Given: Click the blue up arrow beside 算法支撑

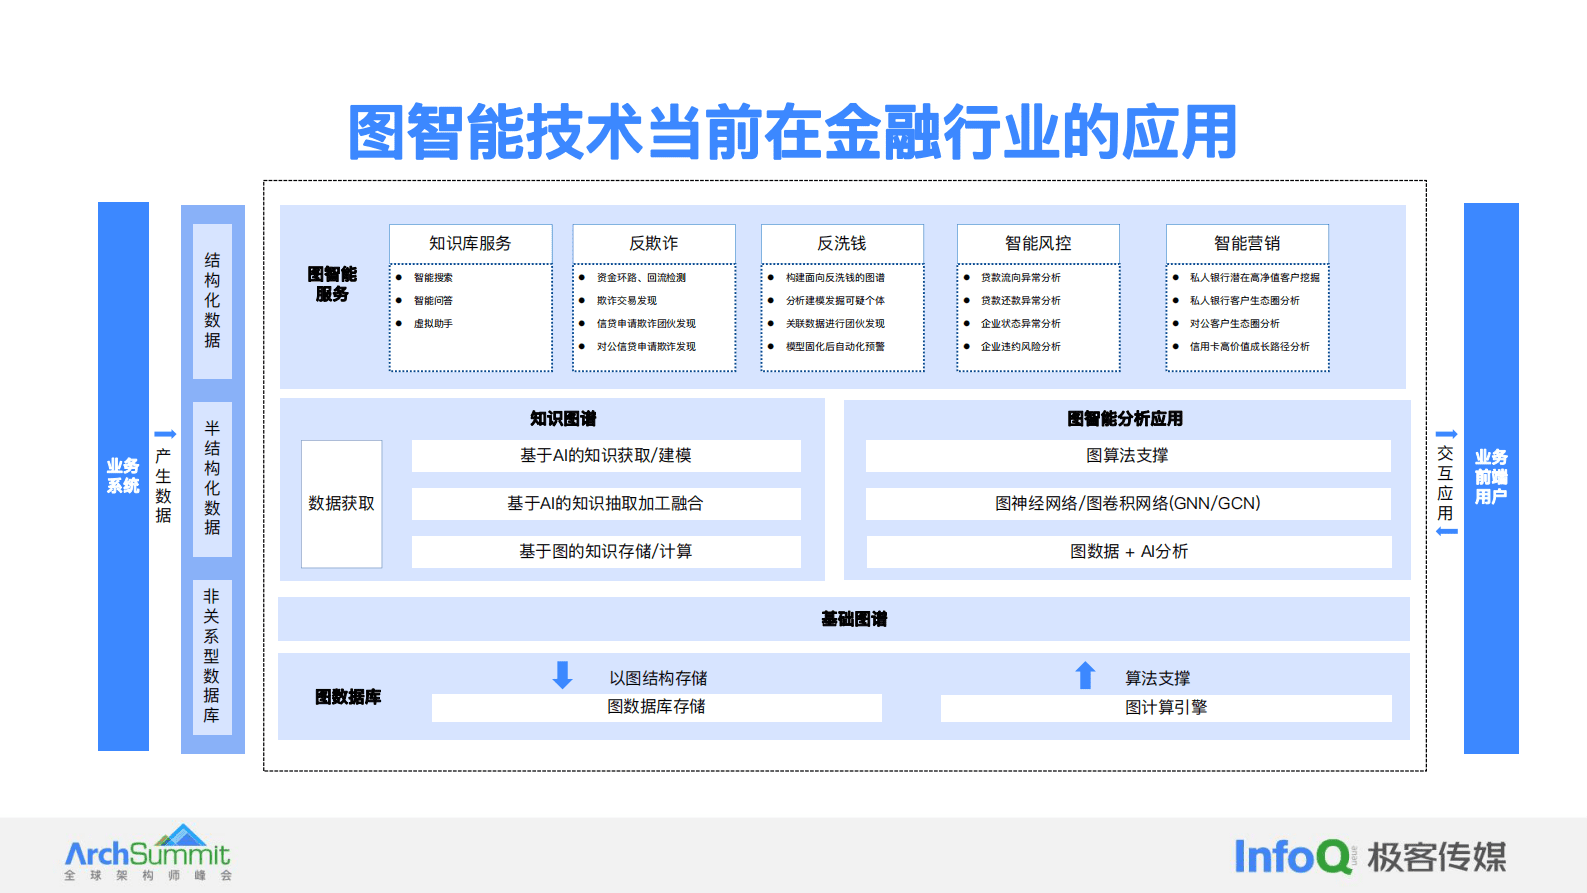Looking at the screenshot, I should click(x=1085, y=675).
